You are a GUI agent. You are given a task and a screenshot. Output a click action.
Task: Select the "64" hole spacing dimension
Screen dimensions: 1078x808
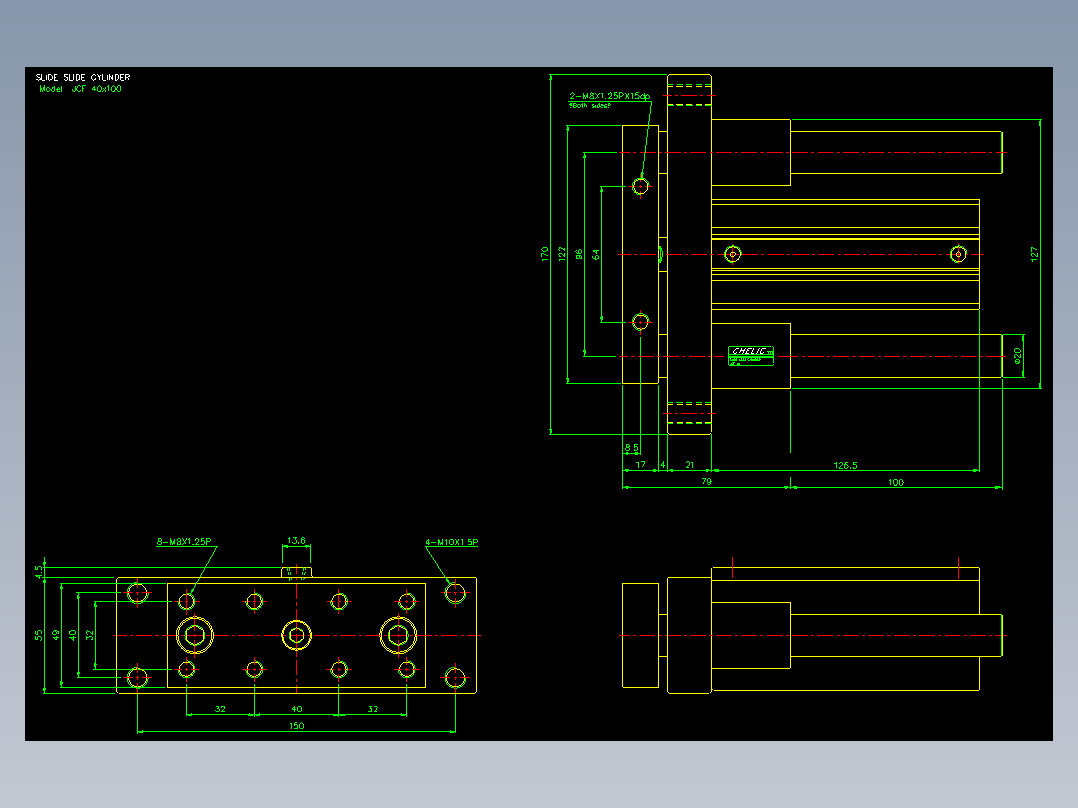(x=596, y=254)
